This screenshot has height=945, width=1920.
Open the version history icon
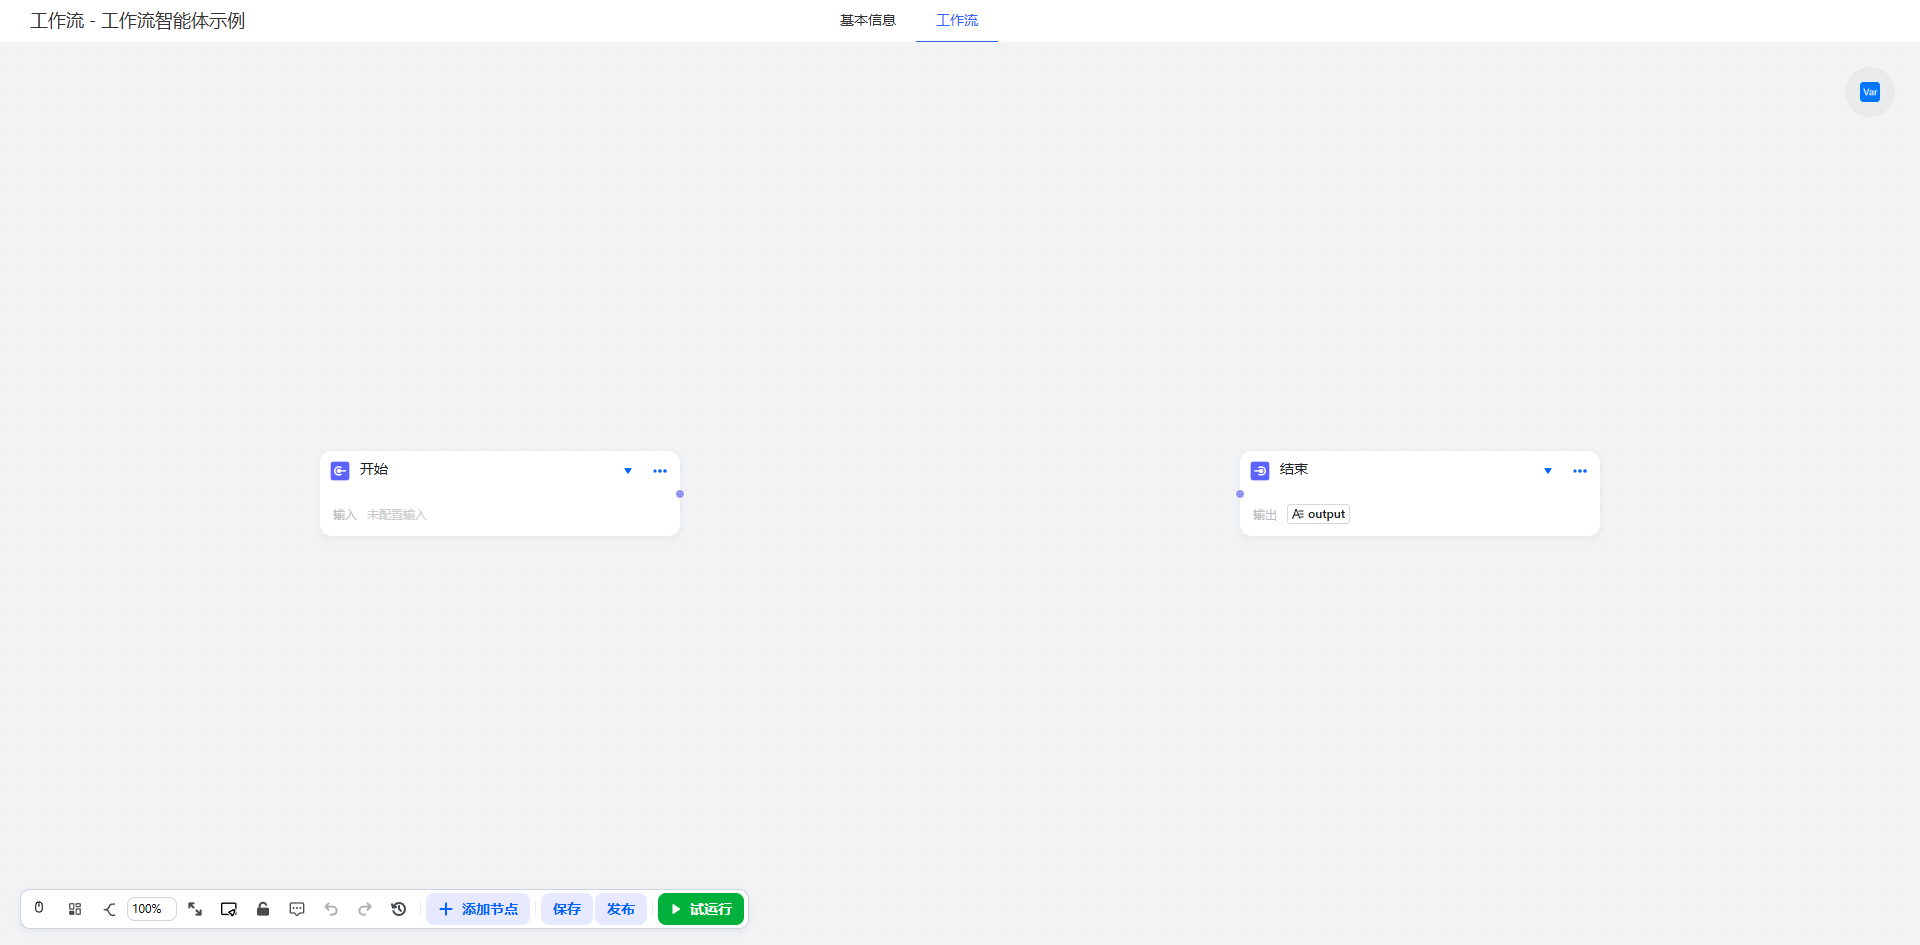click(x=399, y=909)
